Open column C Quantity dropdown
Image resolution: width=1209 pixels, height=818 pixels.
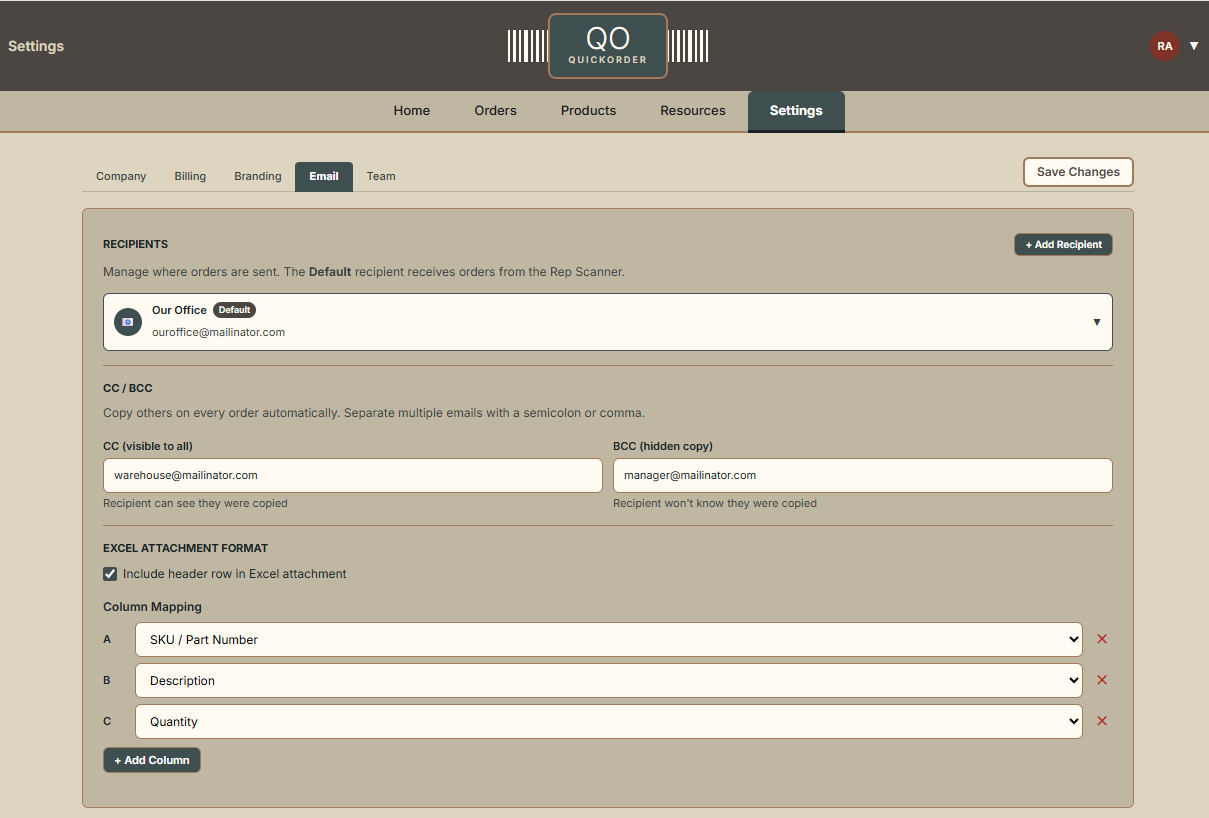608,721
